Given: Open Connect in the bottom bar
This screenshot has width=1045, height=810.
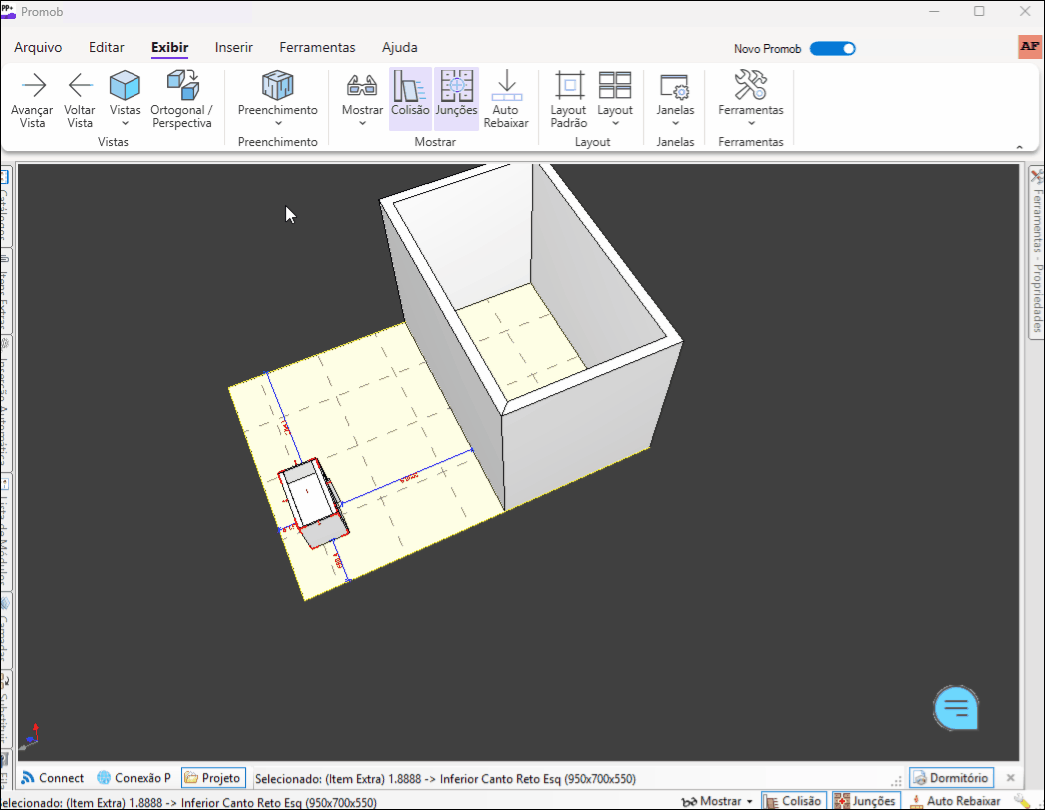Looking at the screenshot, I should pos(53,778).
